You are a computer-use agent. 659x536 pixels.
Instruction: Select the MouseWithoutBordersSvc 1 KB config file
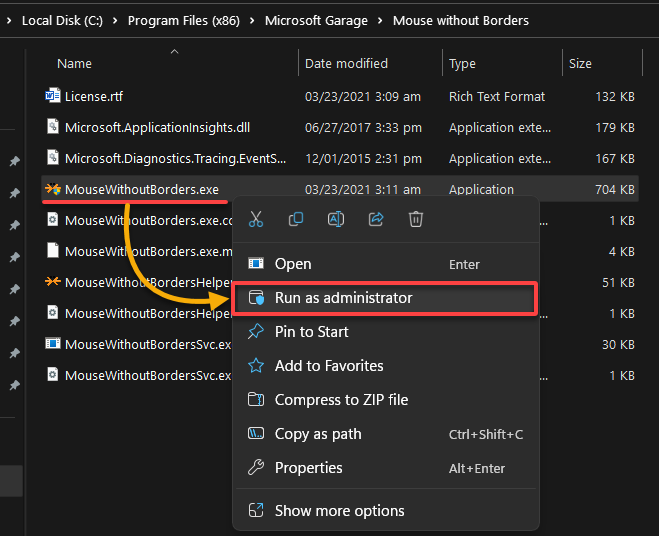tap(148, 375)
